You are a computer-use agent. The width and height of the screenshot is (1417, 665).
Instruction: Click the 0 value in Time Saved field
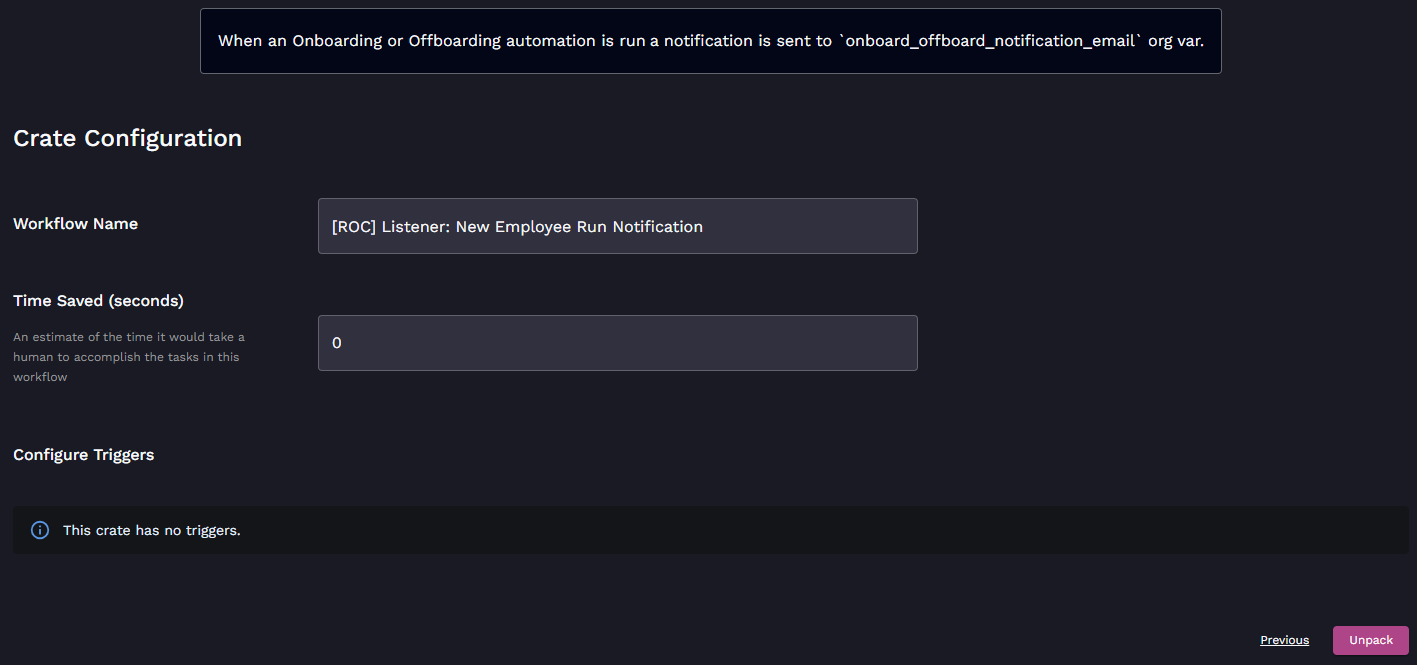[x=337, y=343]
